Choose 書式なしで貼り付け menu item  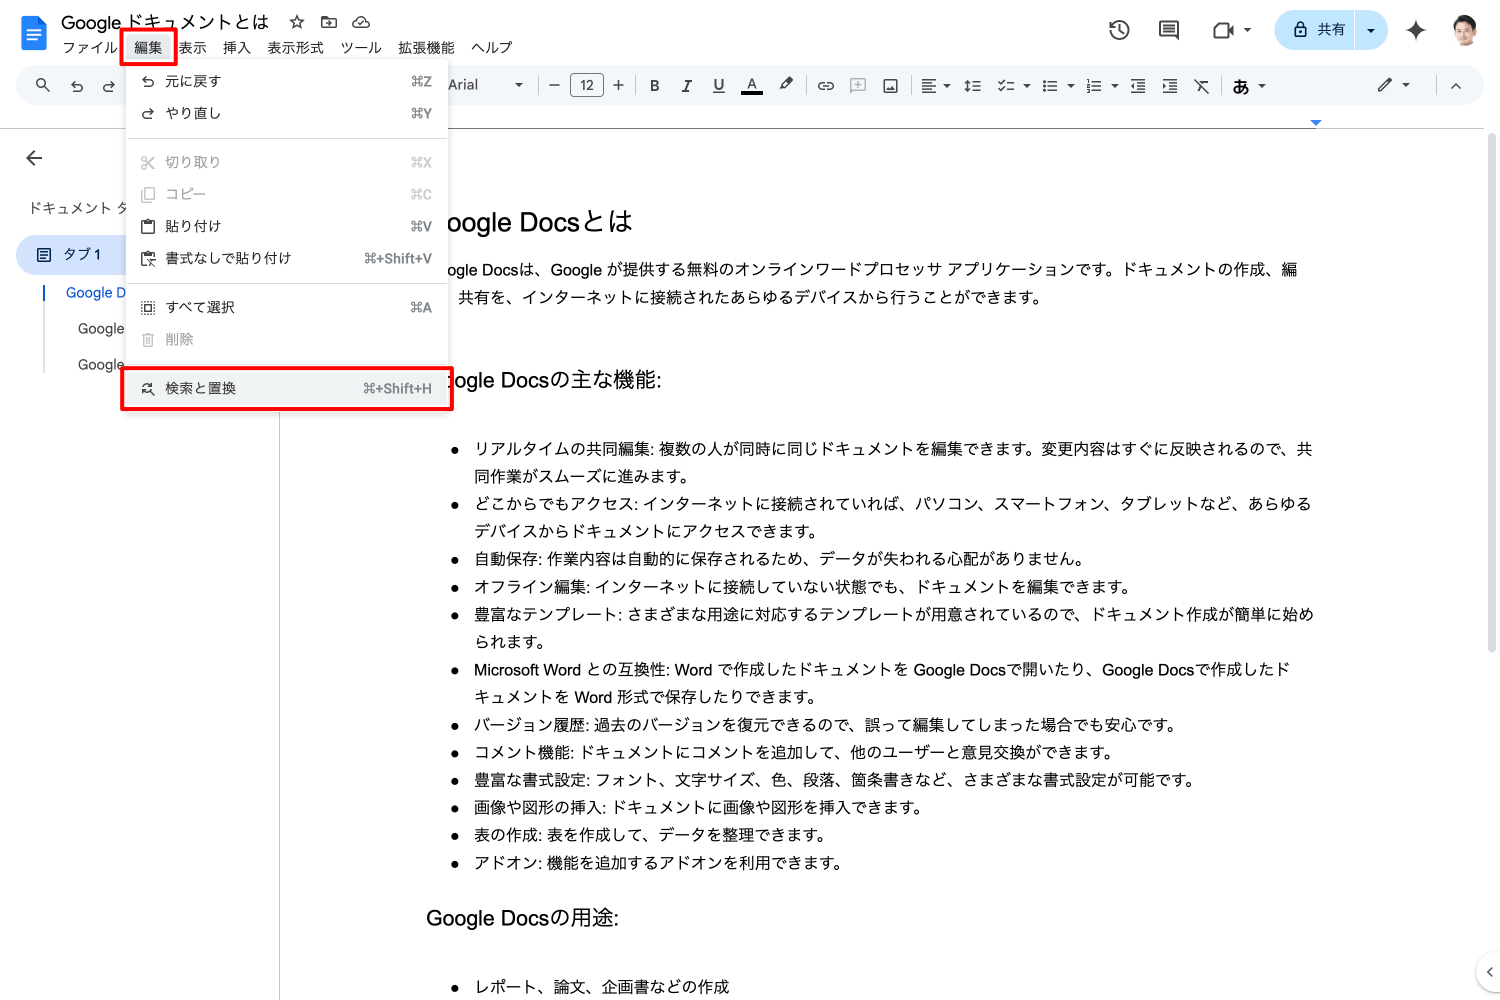287,258
